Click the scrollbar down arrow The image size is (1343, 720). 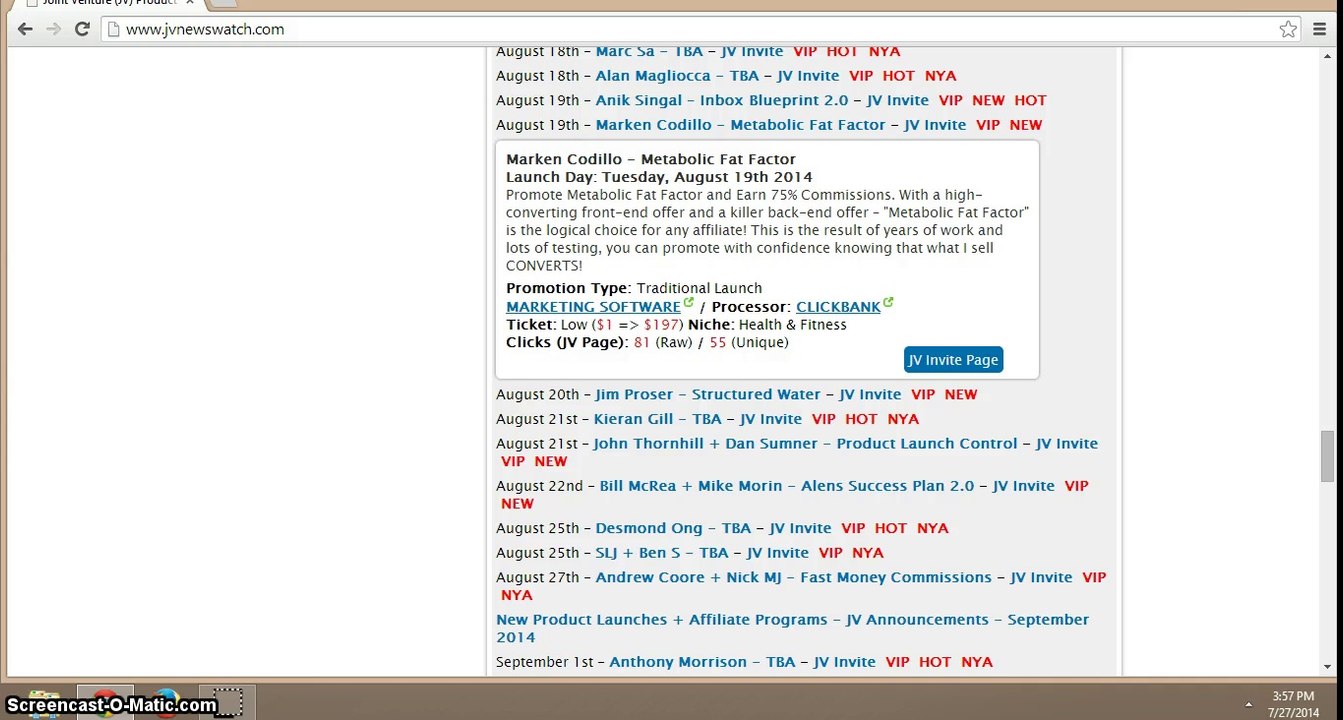1327,667
